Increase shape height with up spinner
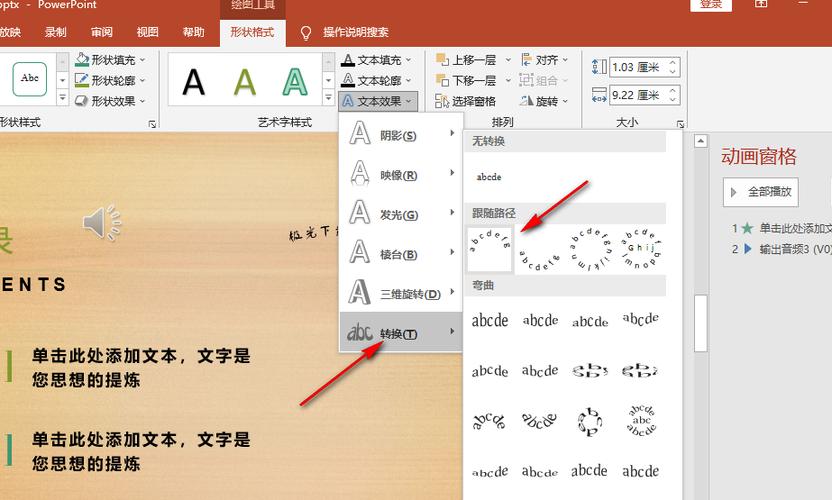 click(x=673, y=62)
